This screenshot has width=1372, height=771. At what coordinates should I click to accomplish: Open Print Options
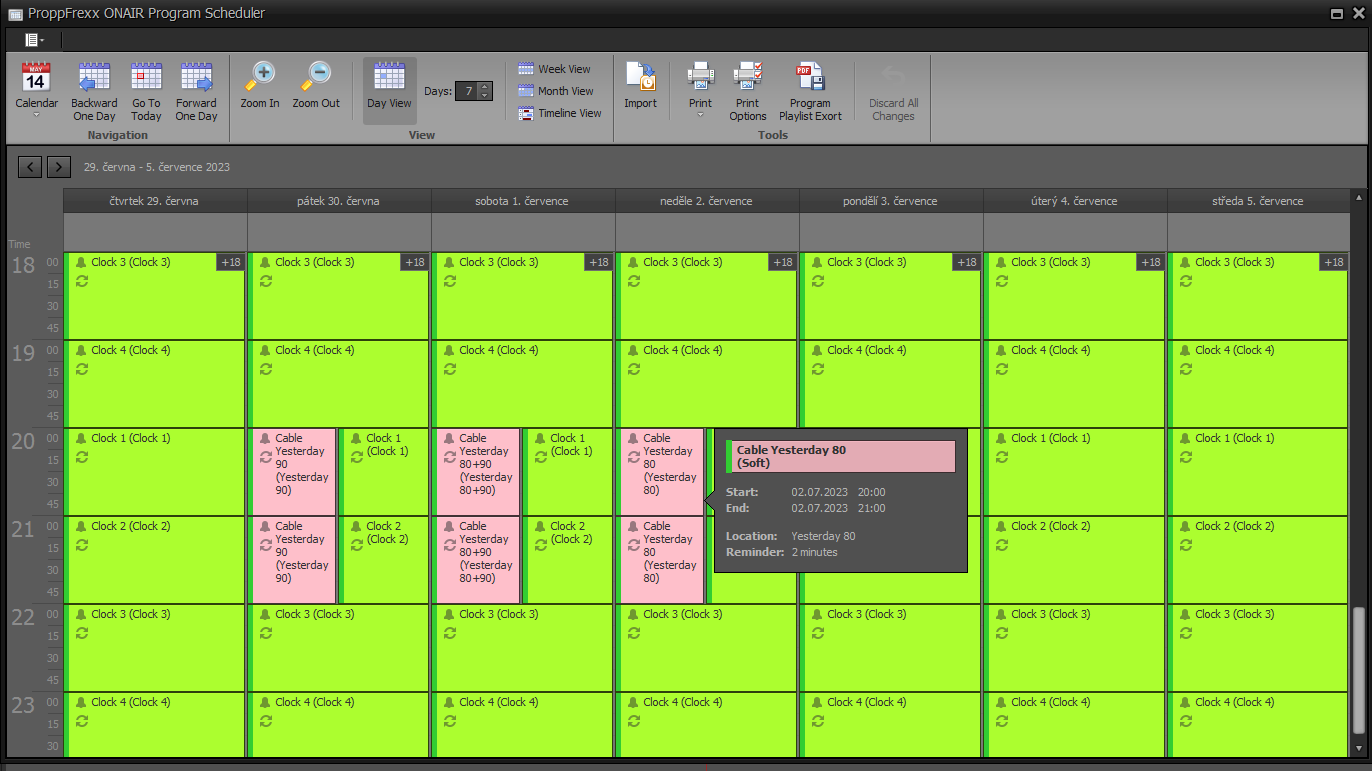pos(748,90)
